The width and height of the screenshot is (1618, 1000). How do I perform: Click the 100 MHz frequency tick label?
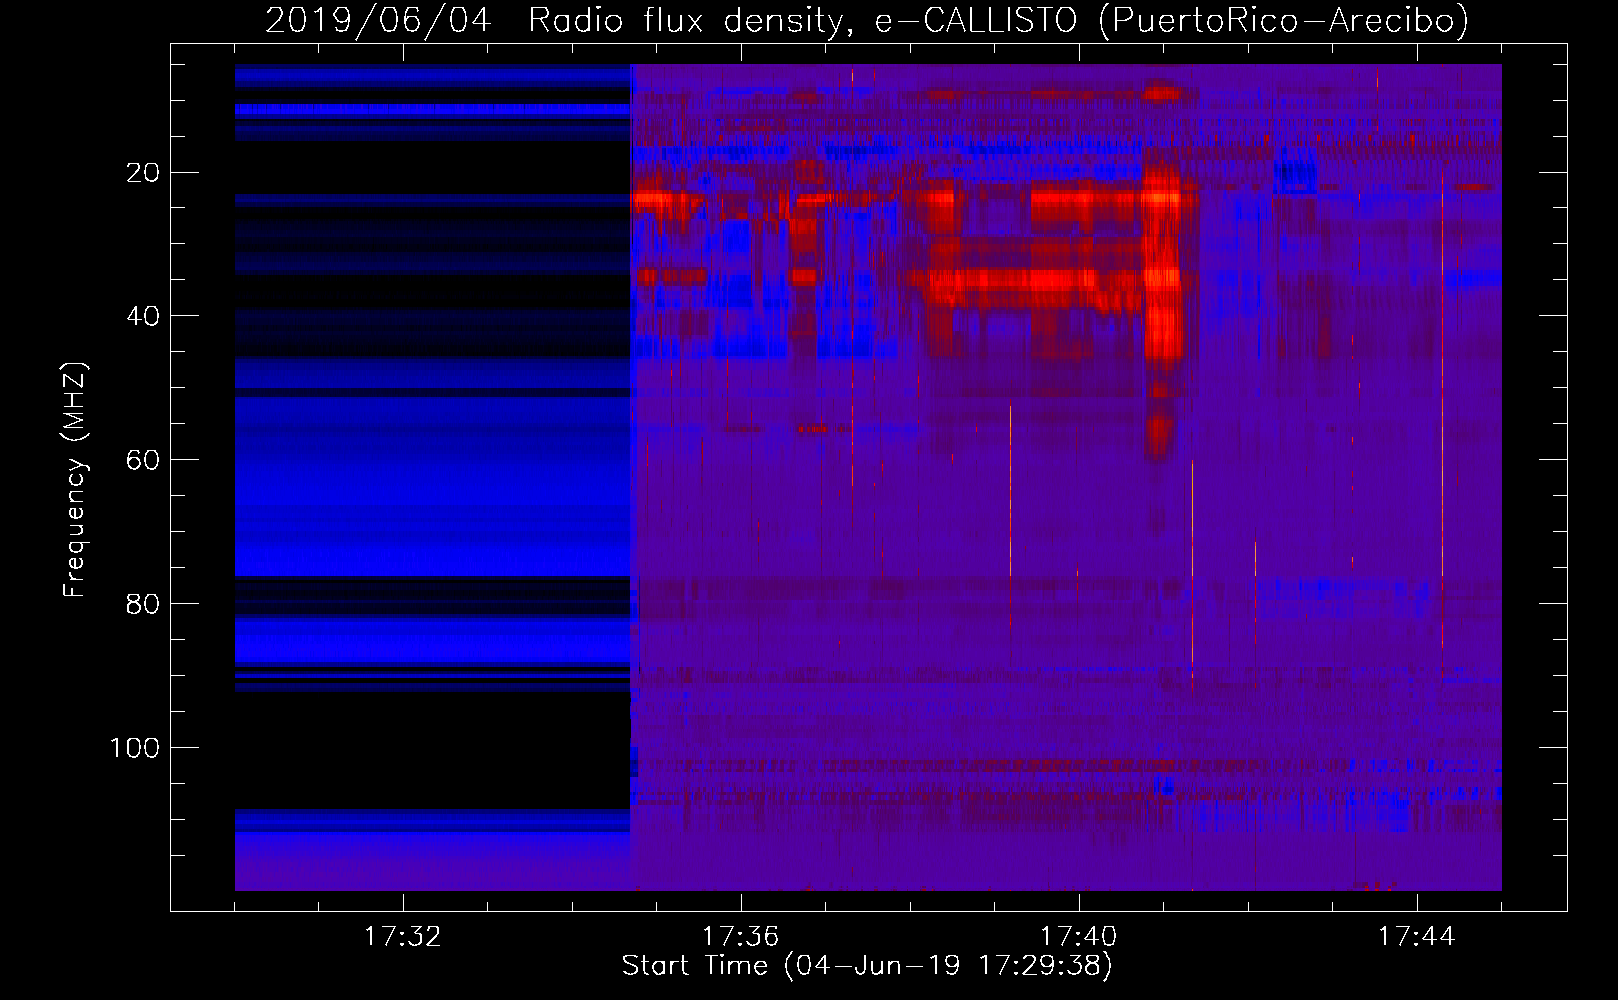pos(134,748)
